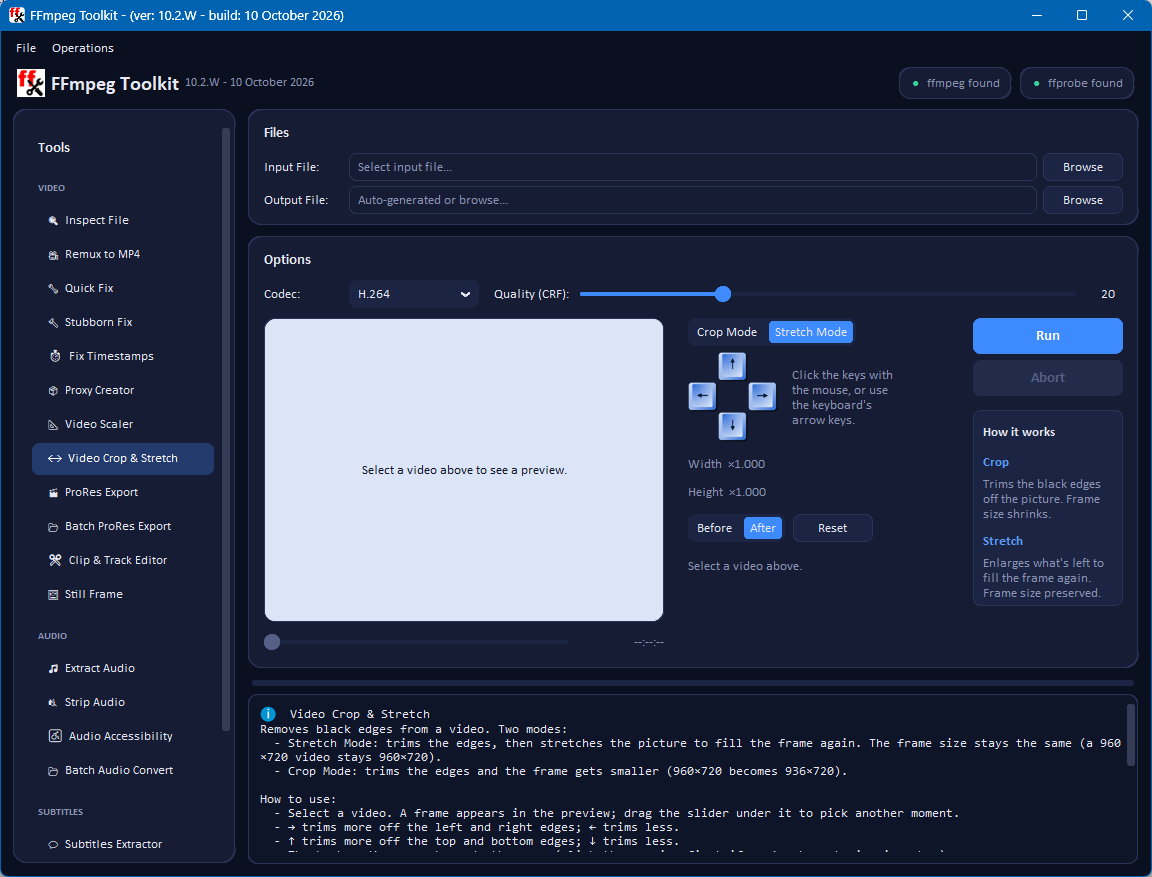Click the Crop heading in How it works
This screenshot has height=877, width=1152.
tap(996, 462)
